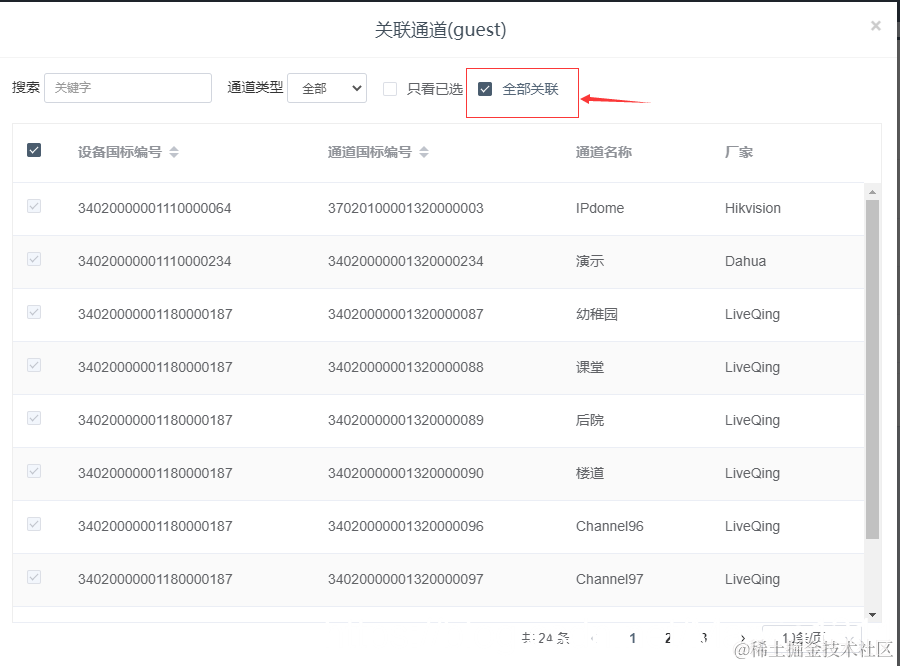Tick the 只看已选 checkbox

coord(390,89)
